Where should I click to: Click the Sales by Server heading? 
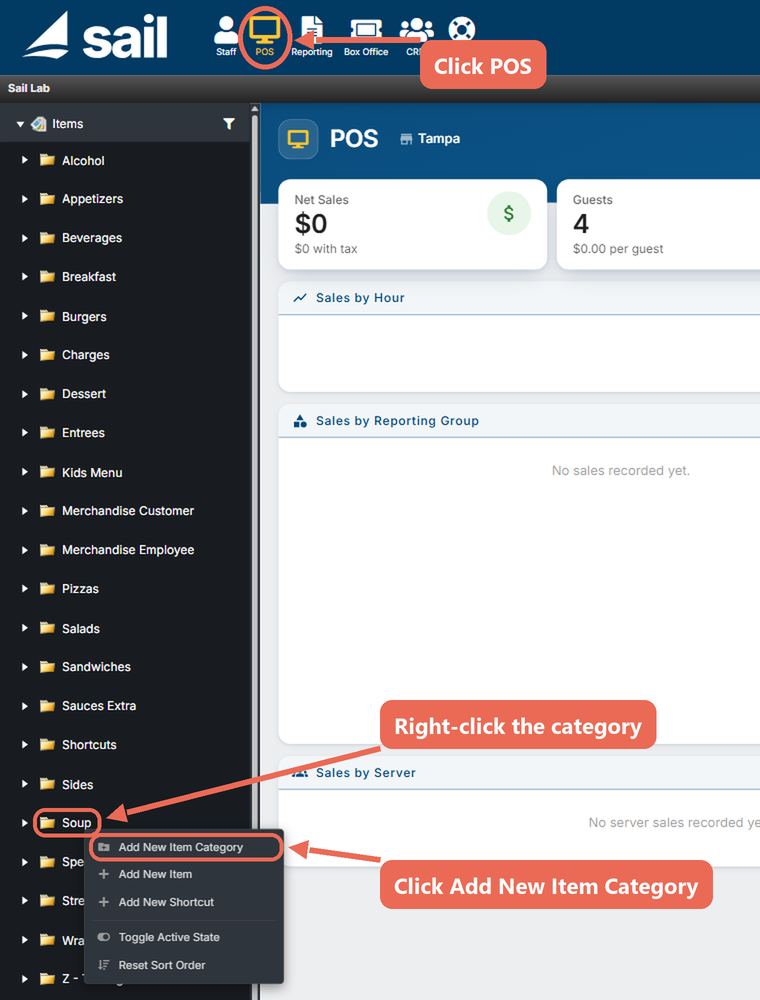(366, 773)
